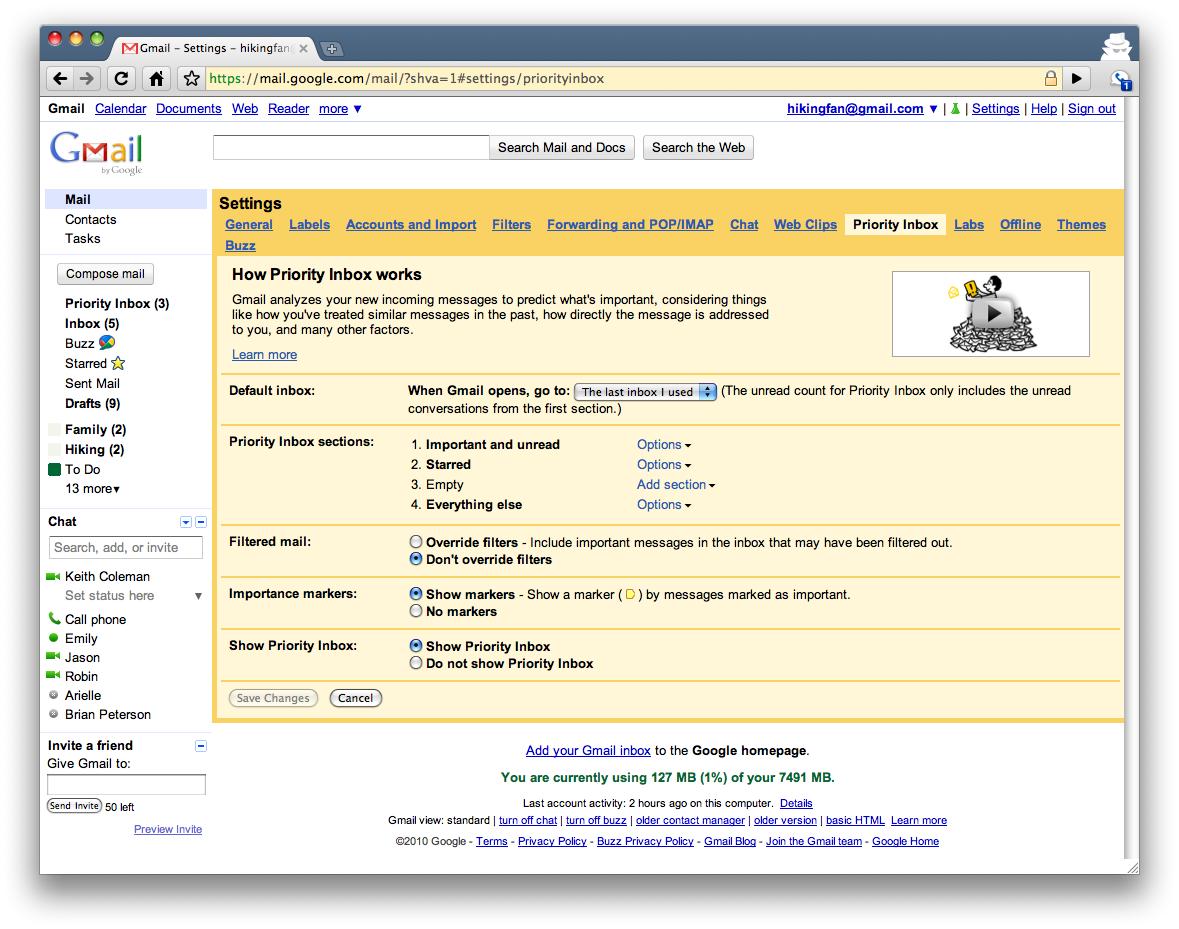Select Do not show Priority Inbox

pyautogui.click(x=415, y=662)
